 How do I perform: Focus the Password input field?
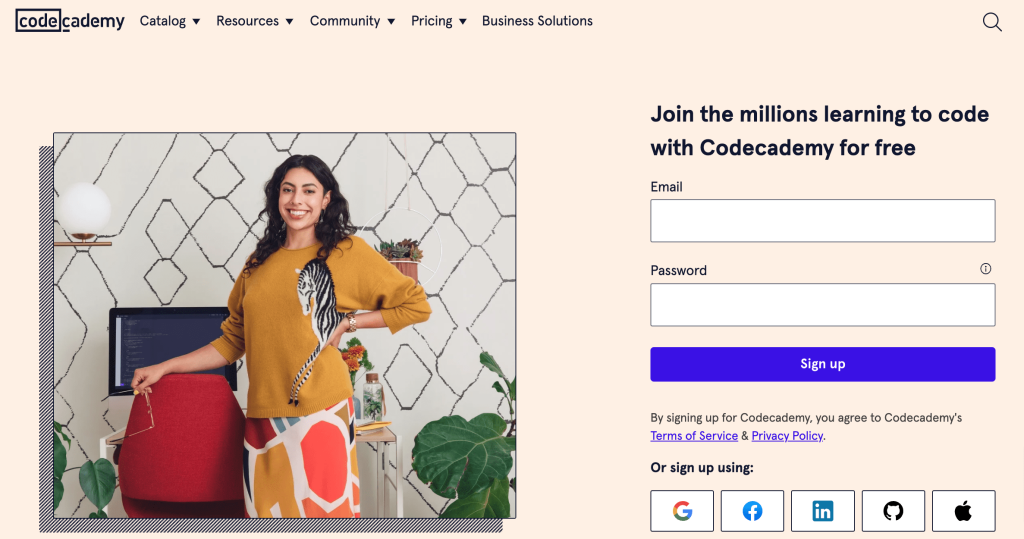click(x=822, y=305)
